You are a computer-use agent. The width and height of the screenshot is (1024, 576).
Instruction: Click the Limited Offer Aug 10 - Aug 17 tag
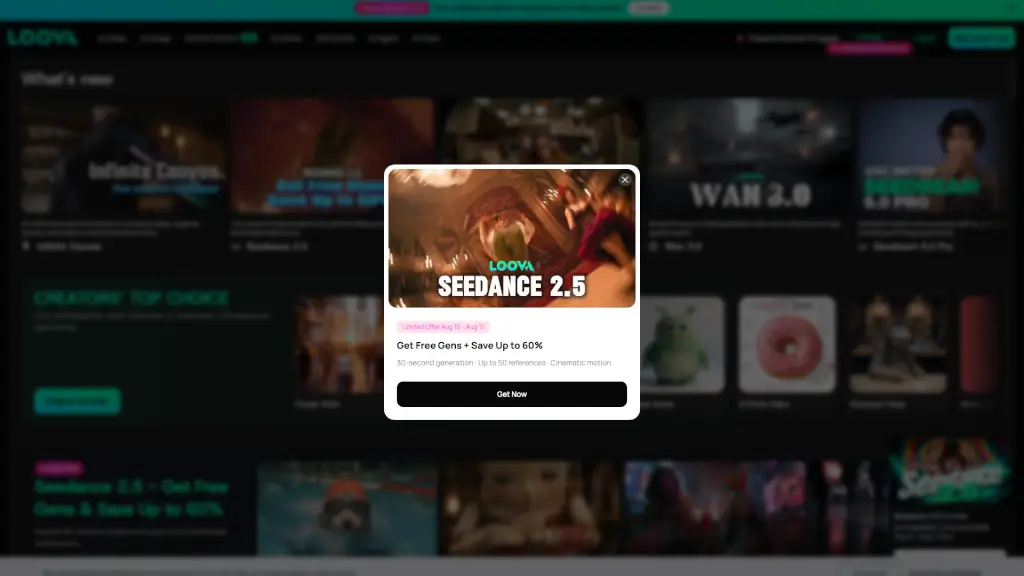(x=443, y=327)
